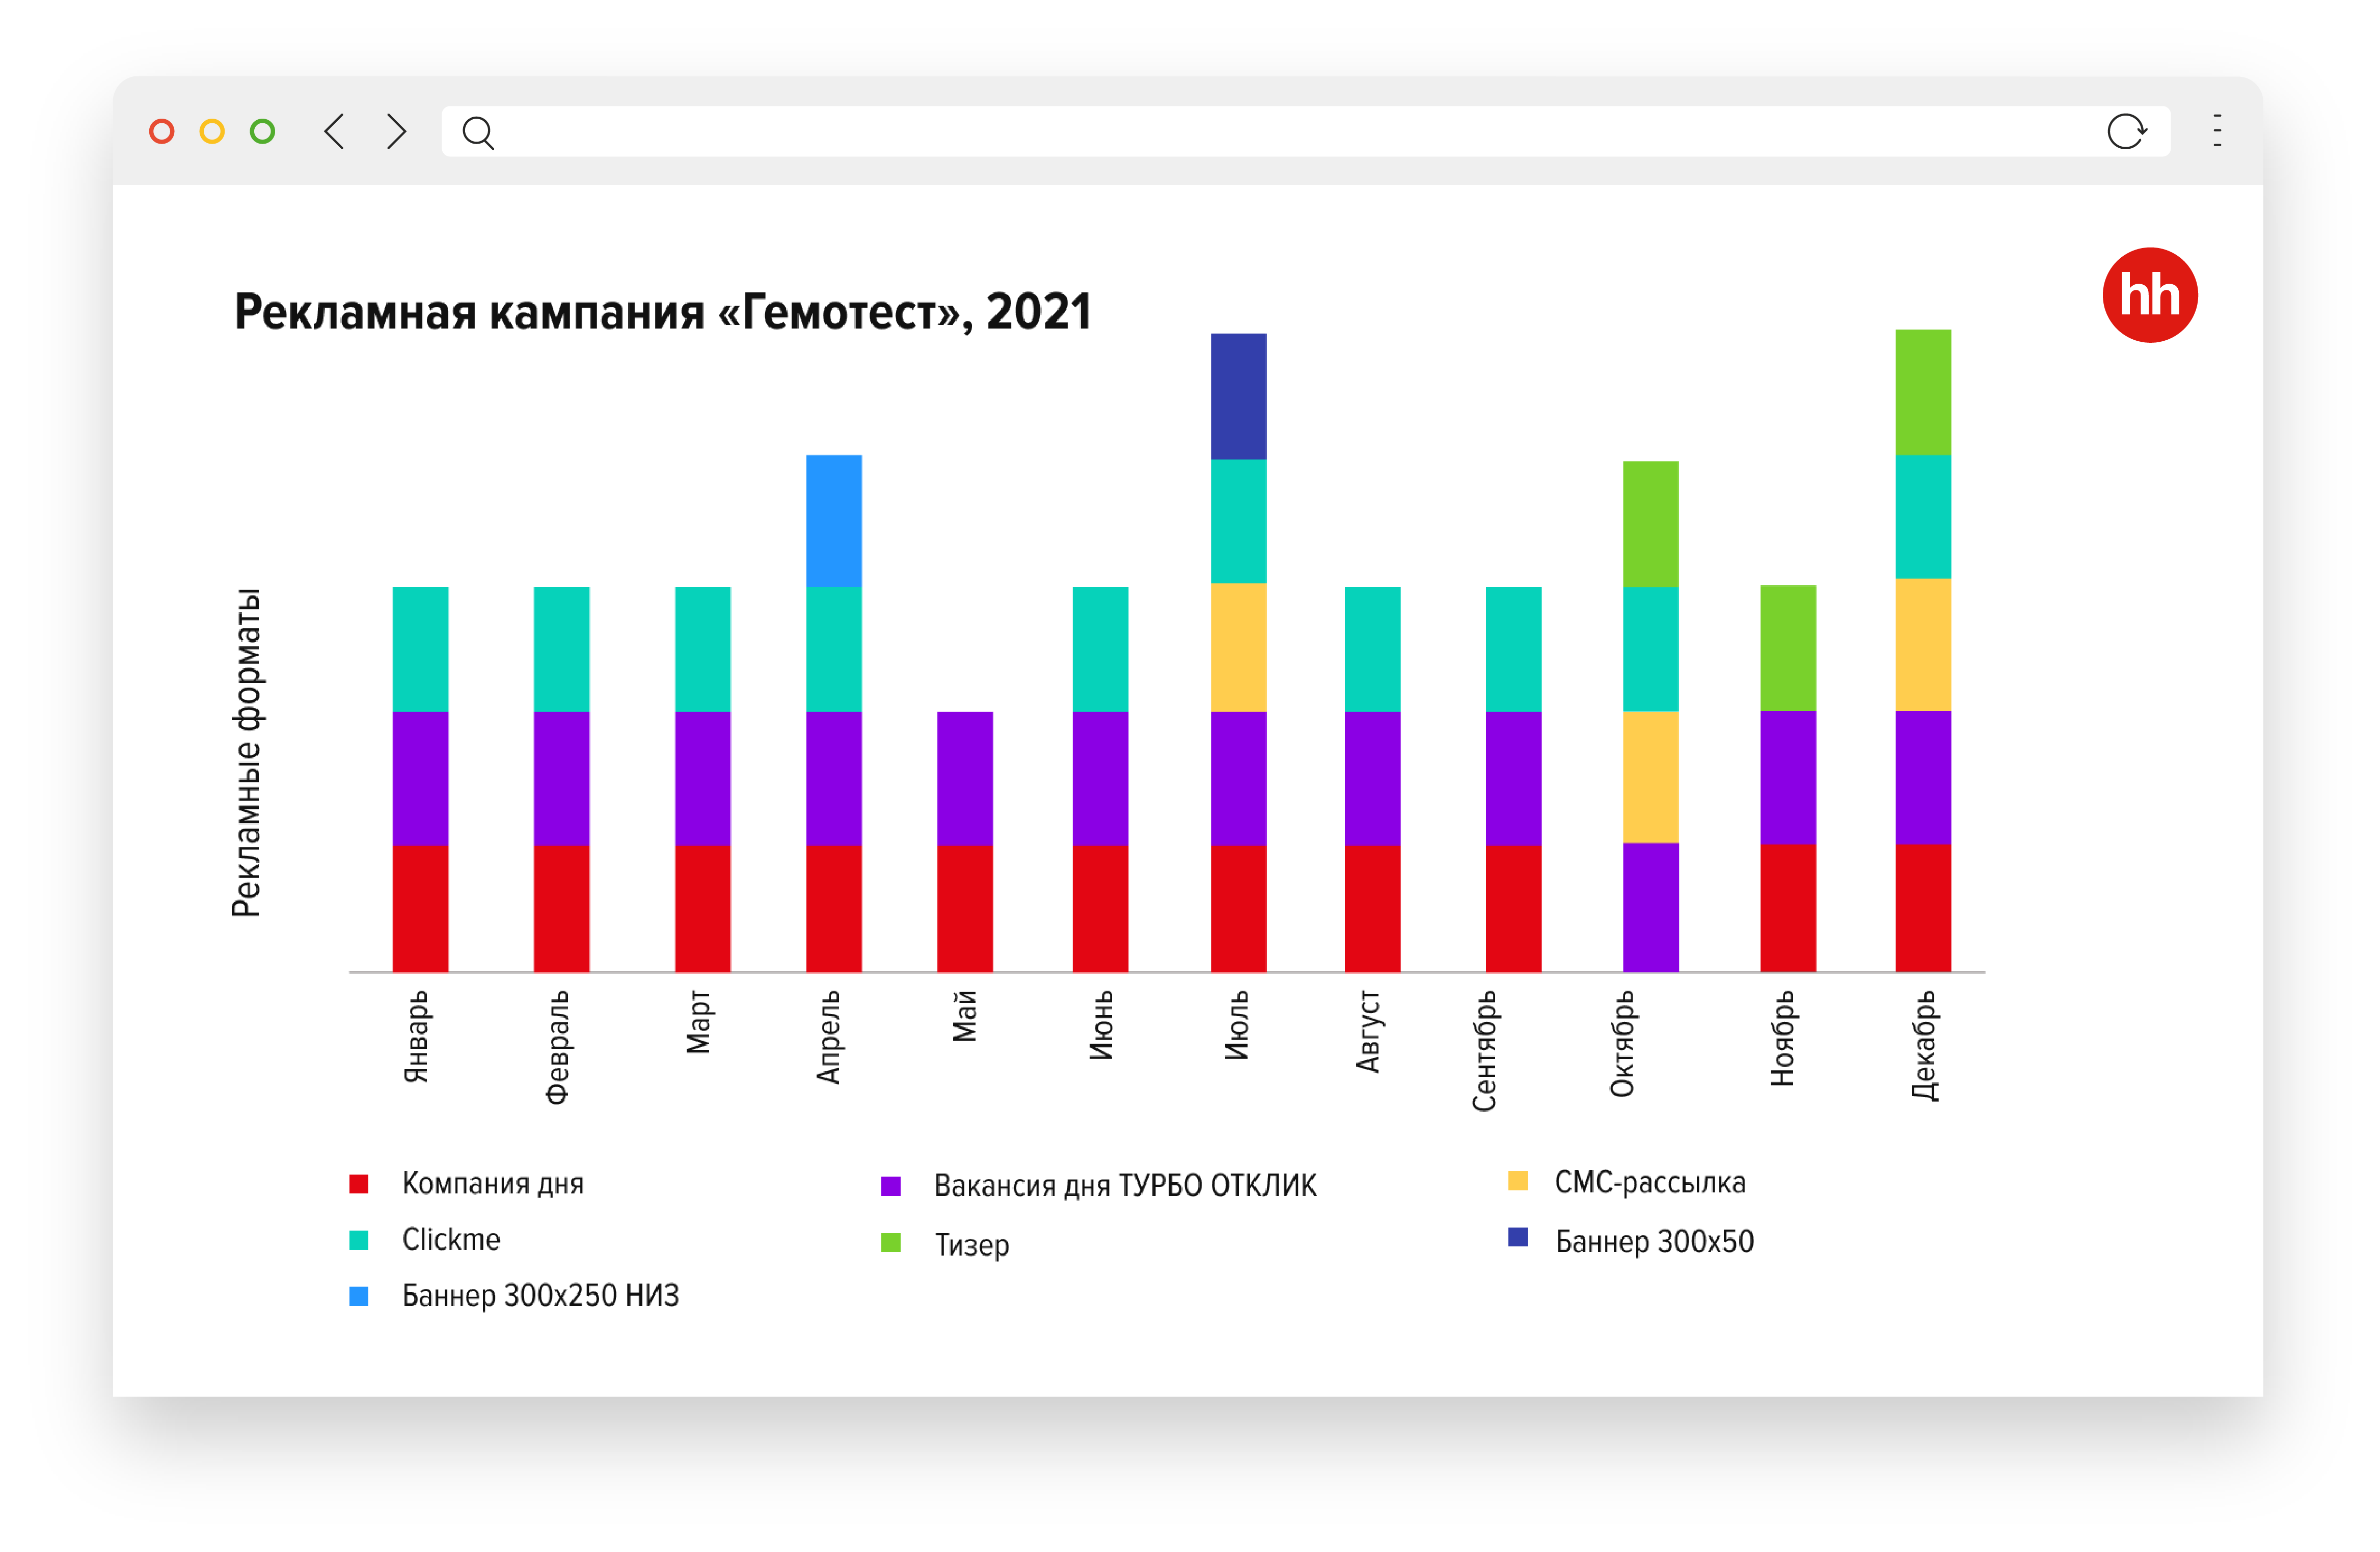This screenshot has height=1552, width=2380.
Task: Click the green maximize circle
Action: point(263,131)
